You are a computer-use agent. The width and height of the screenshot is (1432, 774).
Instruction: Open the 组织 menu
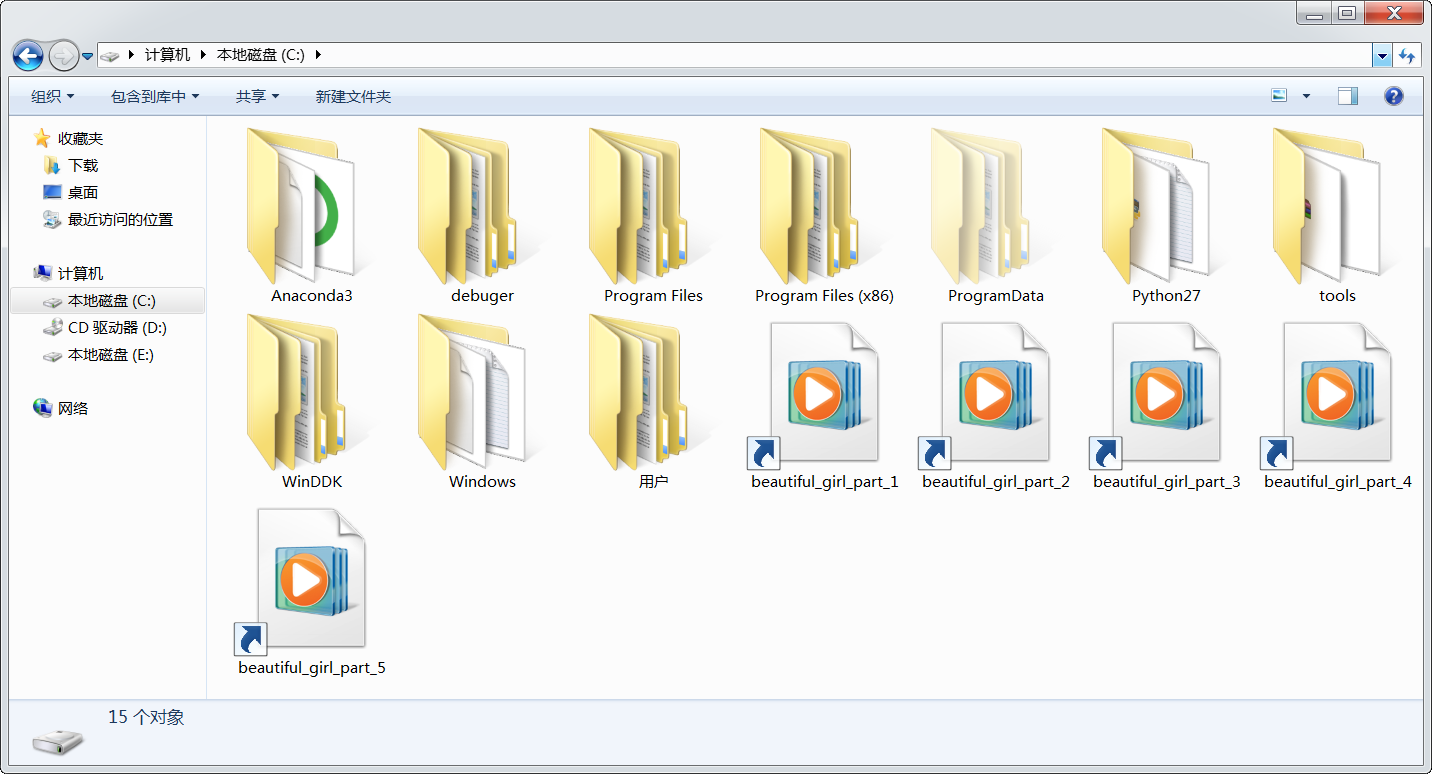pos(53,96)
